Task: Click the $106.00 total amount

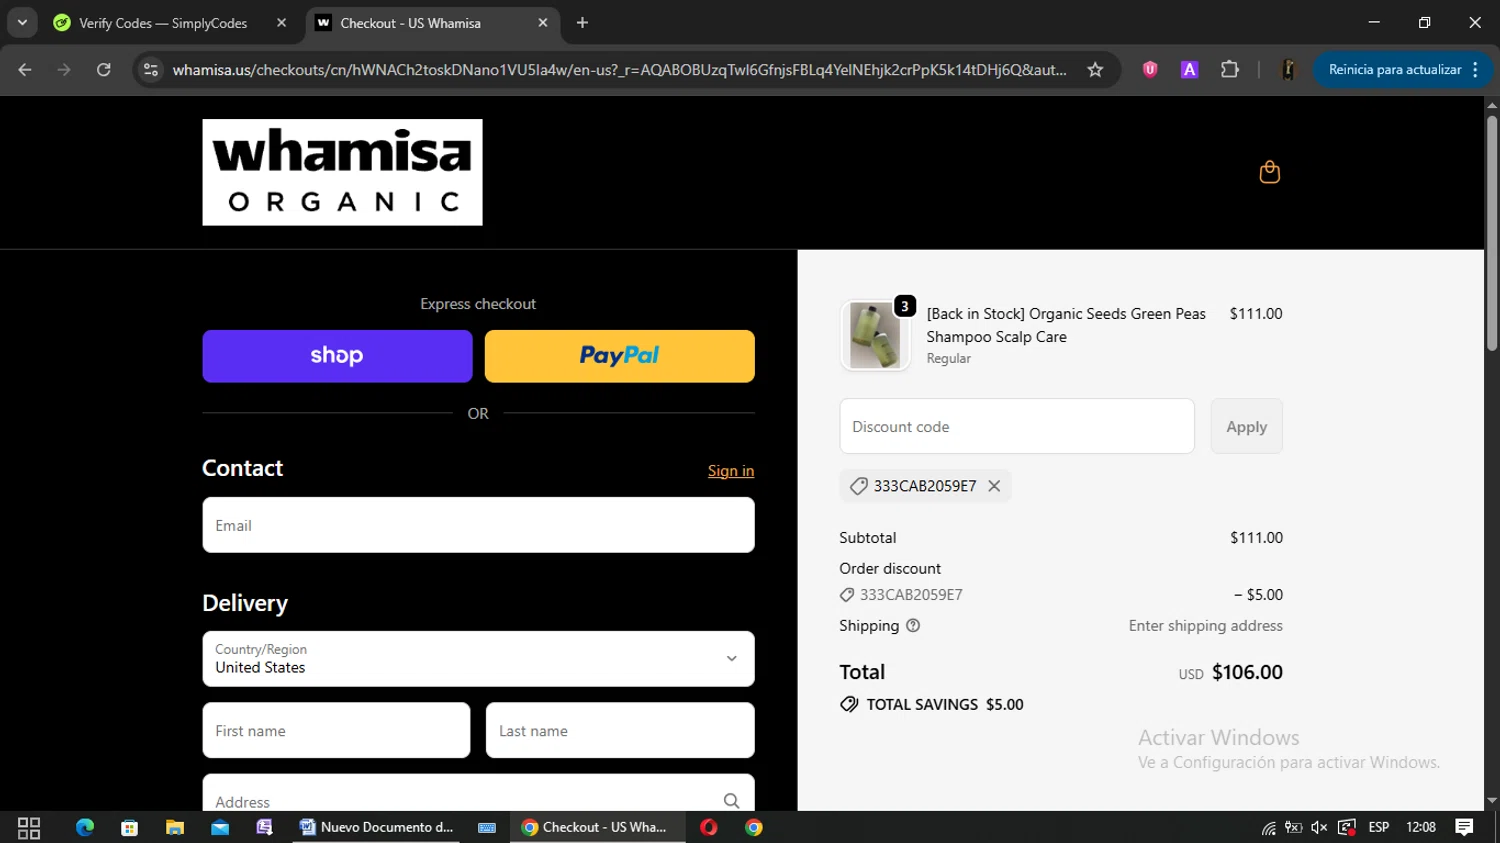Action: pos(1247,673)
